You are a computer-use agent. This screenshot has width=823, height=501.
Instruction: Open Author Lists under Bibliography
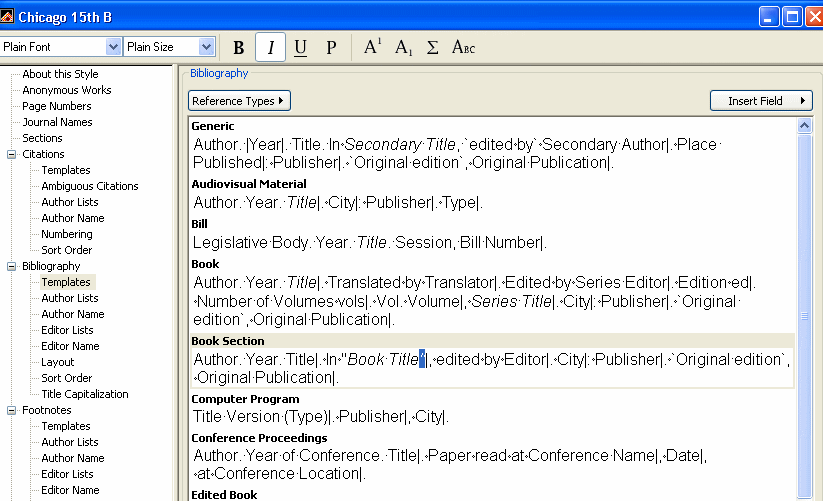click(70, 298)
